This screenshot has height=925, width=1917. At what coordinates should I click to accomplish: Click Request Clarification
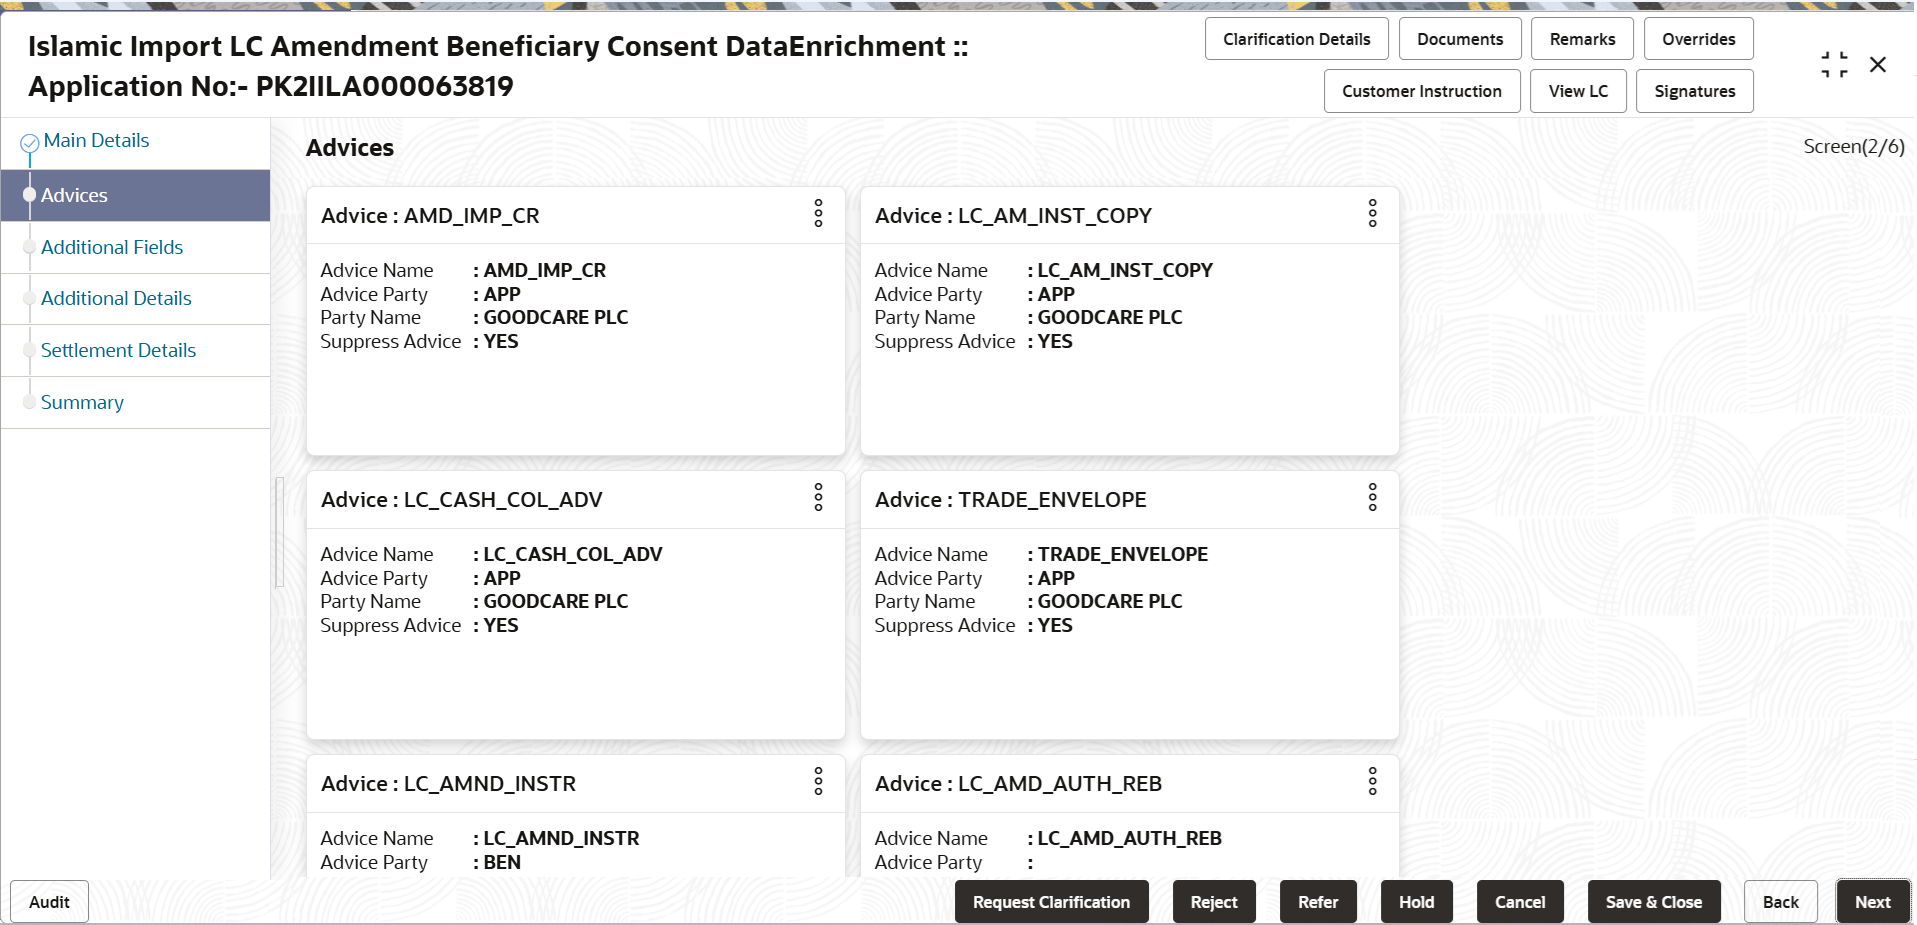(x=1051, y=902)
